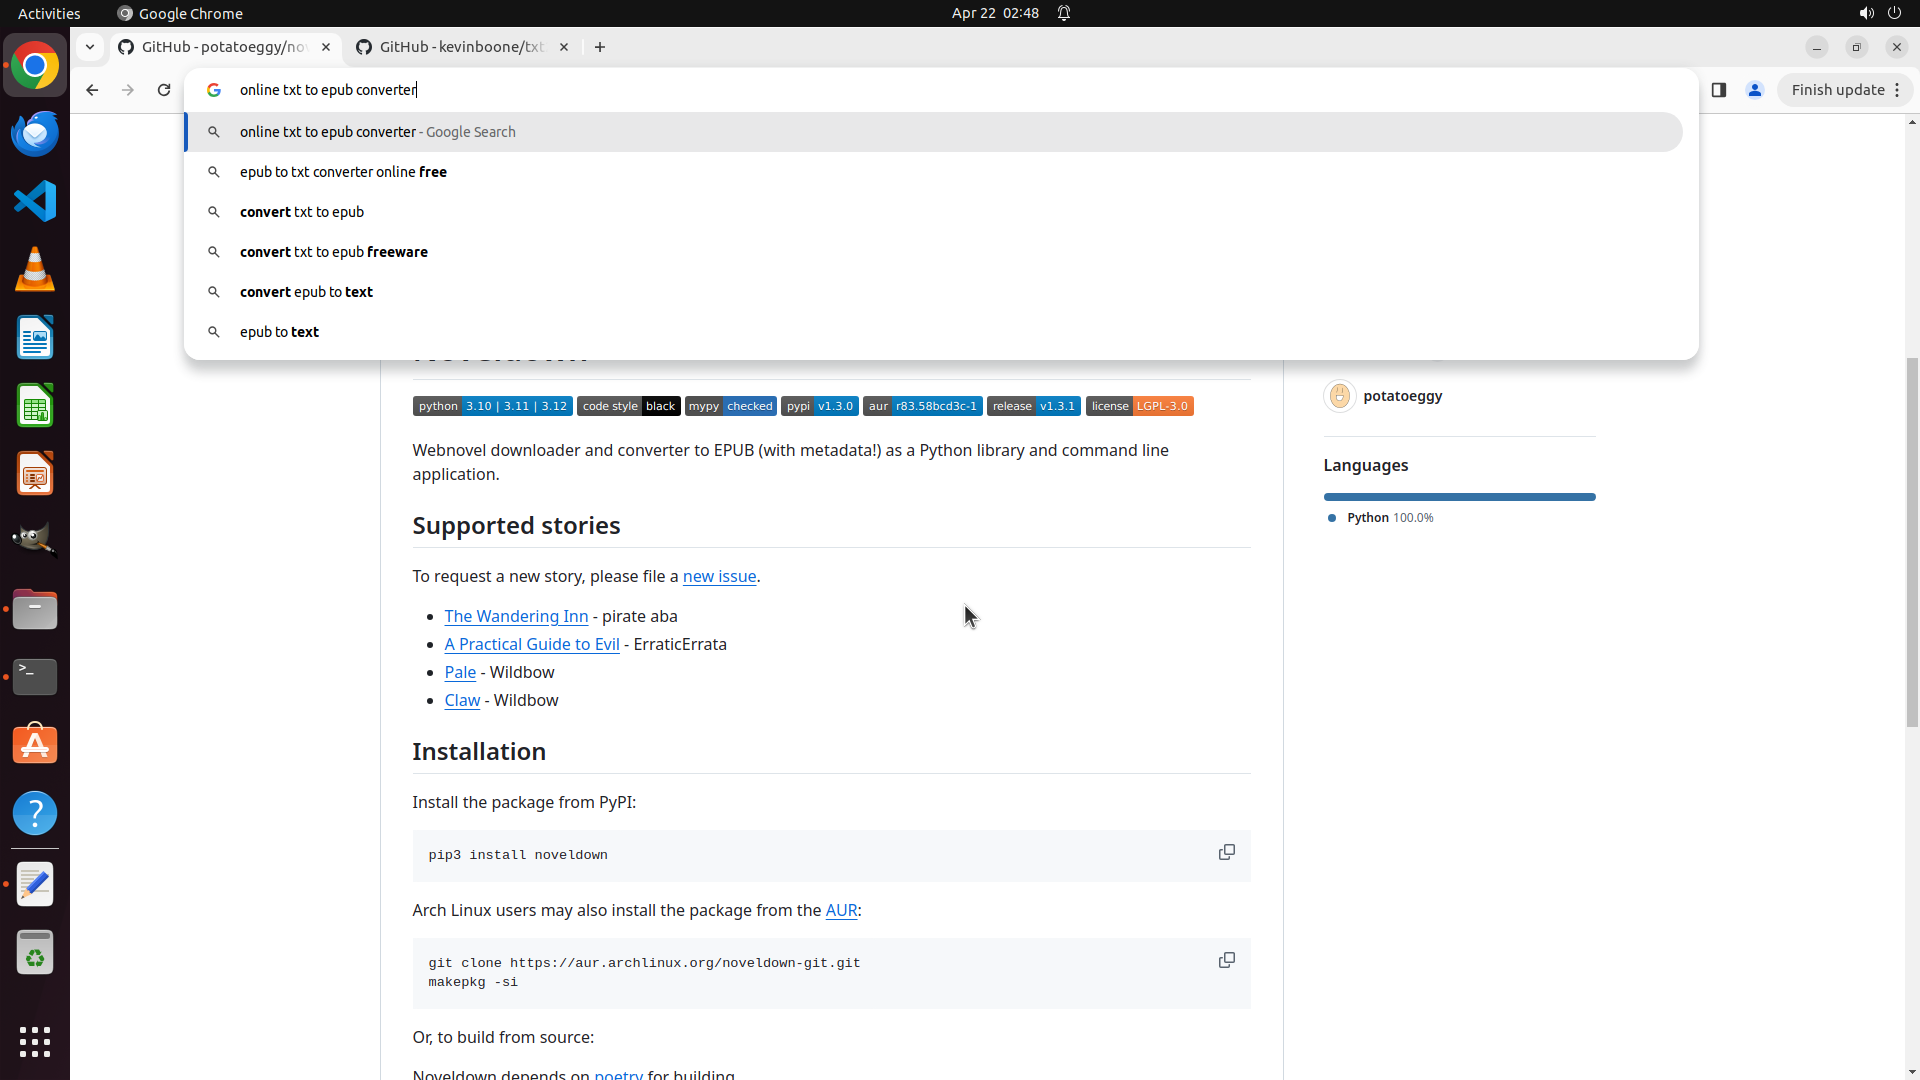This screenshot has width=1920, height=1080.
Task: Open The Wandering Inn link
Action: [x=516, y=616]
